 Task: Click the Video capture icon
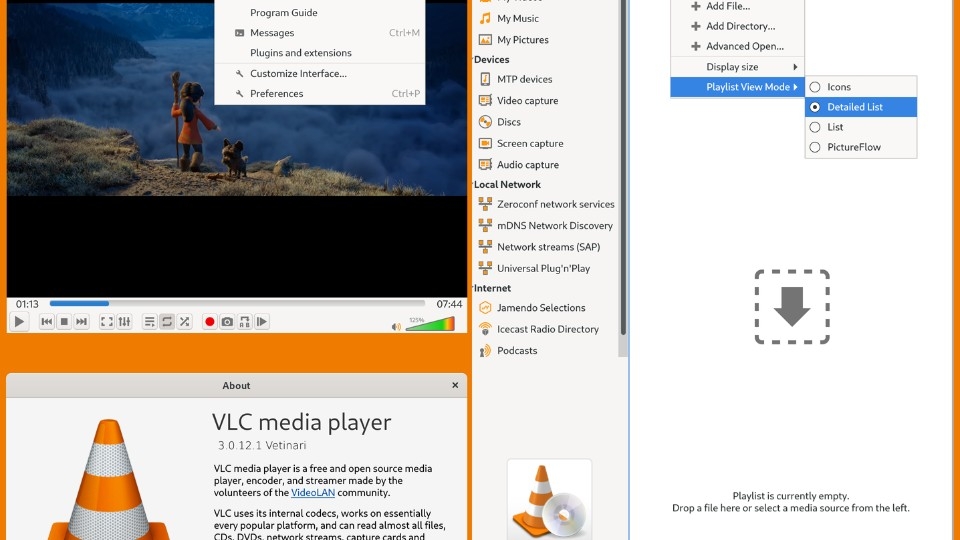click(485, 100)
